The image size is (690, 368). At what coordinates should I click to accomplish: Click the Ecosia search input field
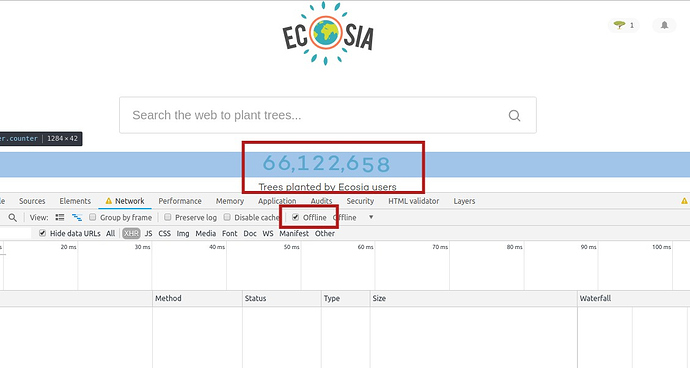(327, 115)
